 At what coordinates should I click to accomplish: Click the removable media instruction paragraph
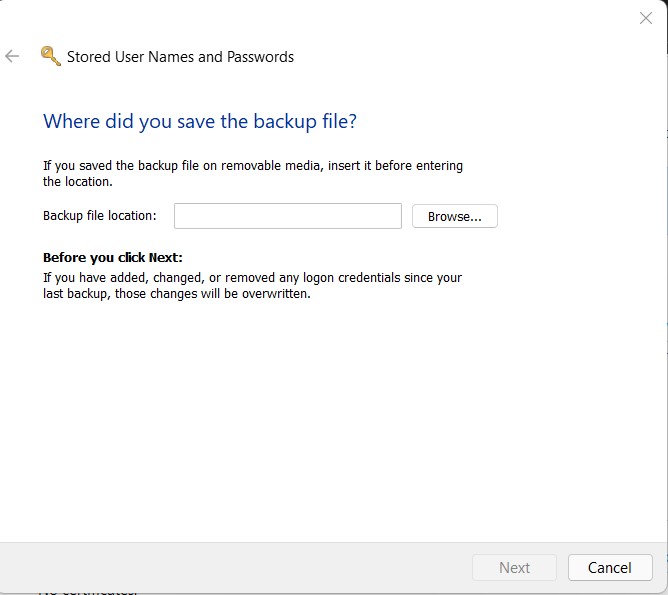[x=252, y=174]
